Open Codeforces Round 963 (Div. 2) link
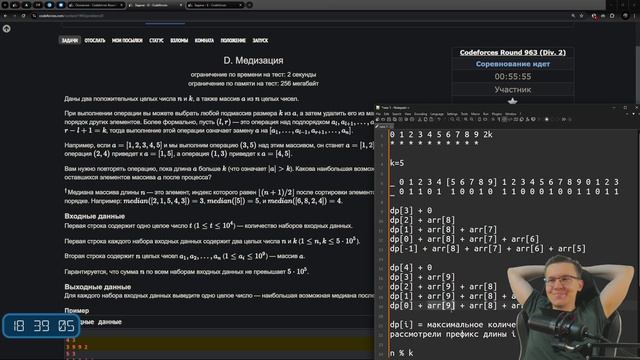Viewport: 640px width, 360px height. click(x=513, y=52)
